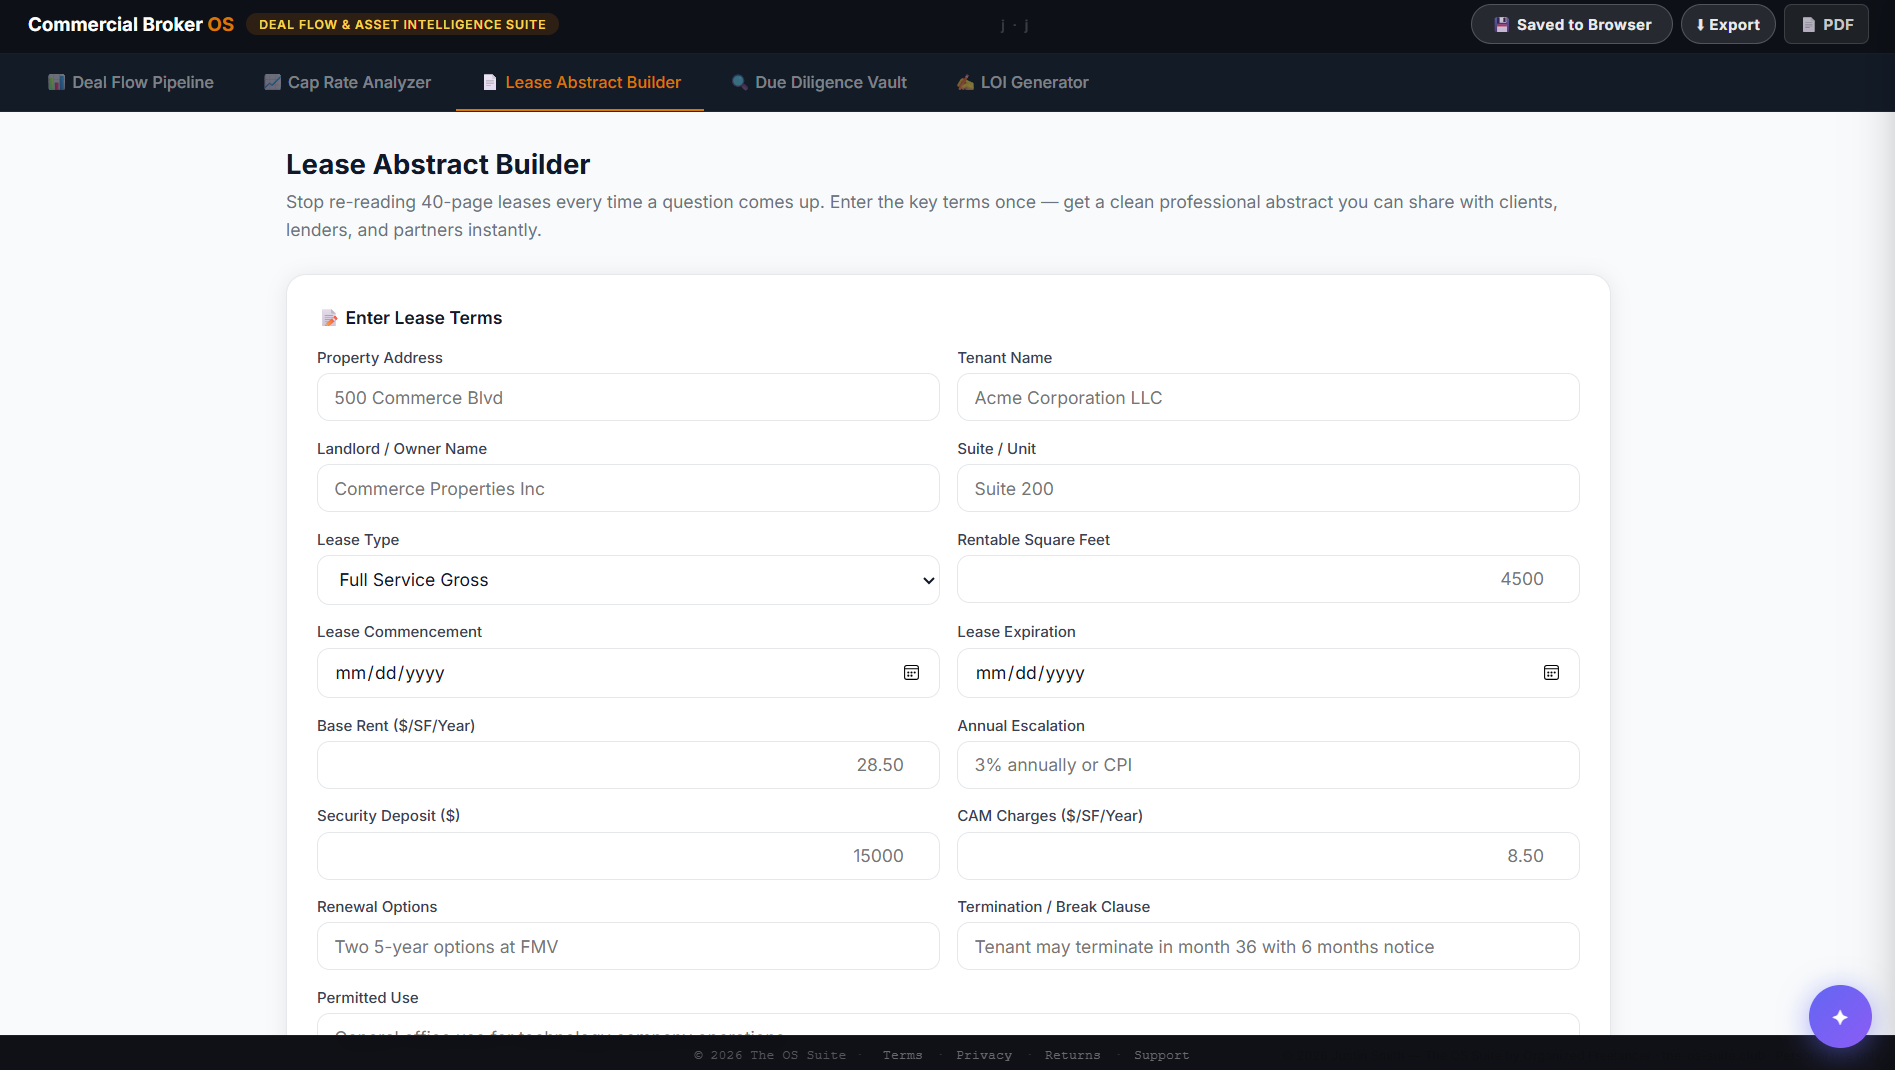Open the Lease Commencement calendar picker
The height and width of the screenshot is (1070, 1895).
(911, 673)
